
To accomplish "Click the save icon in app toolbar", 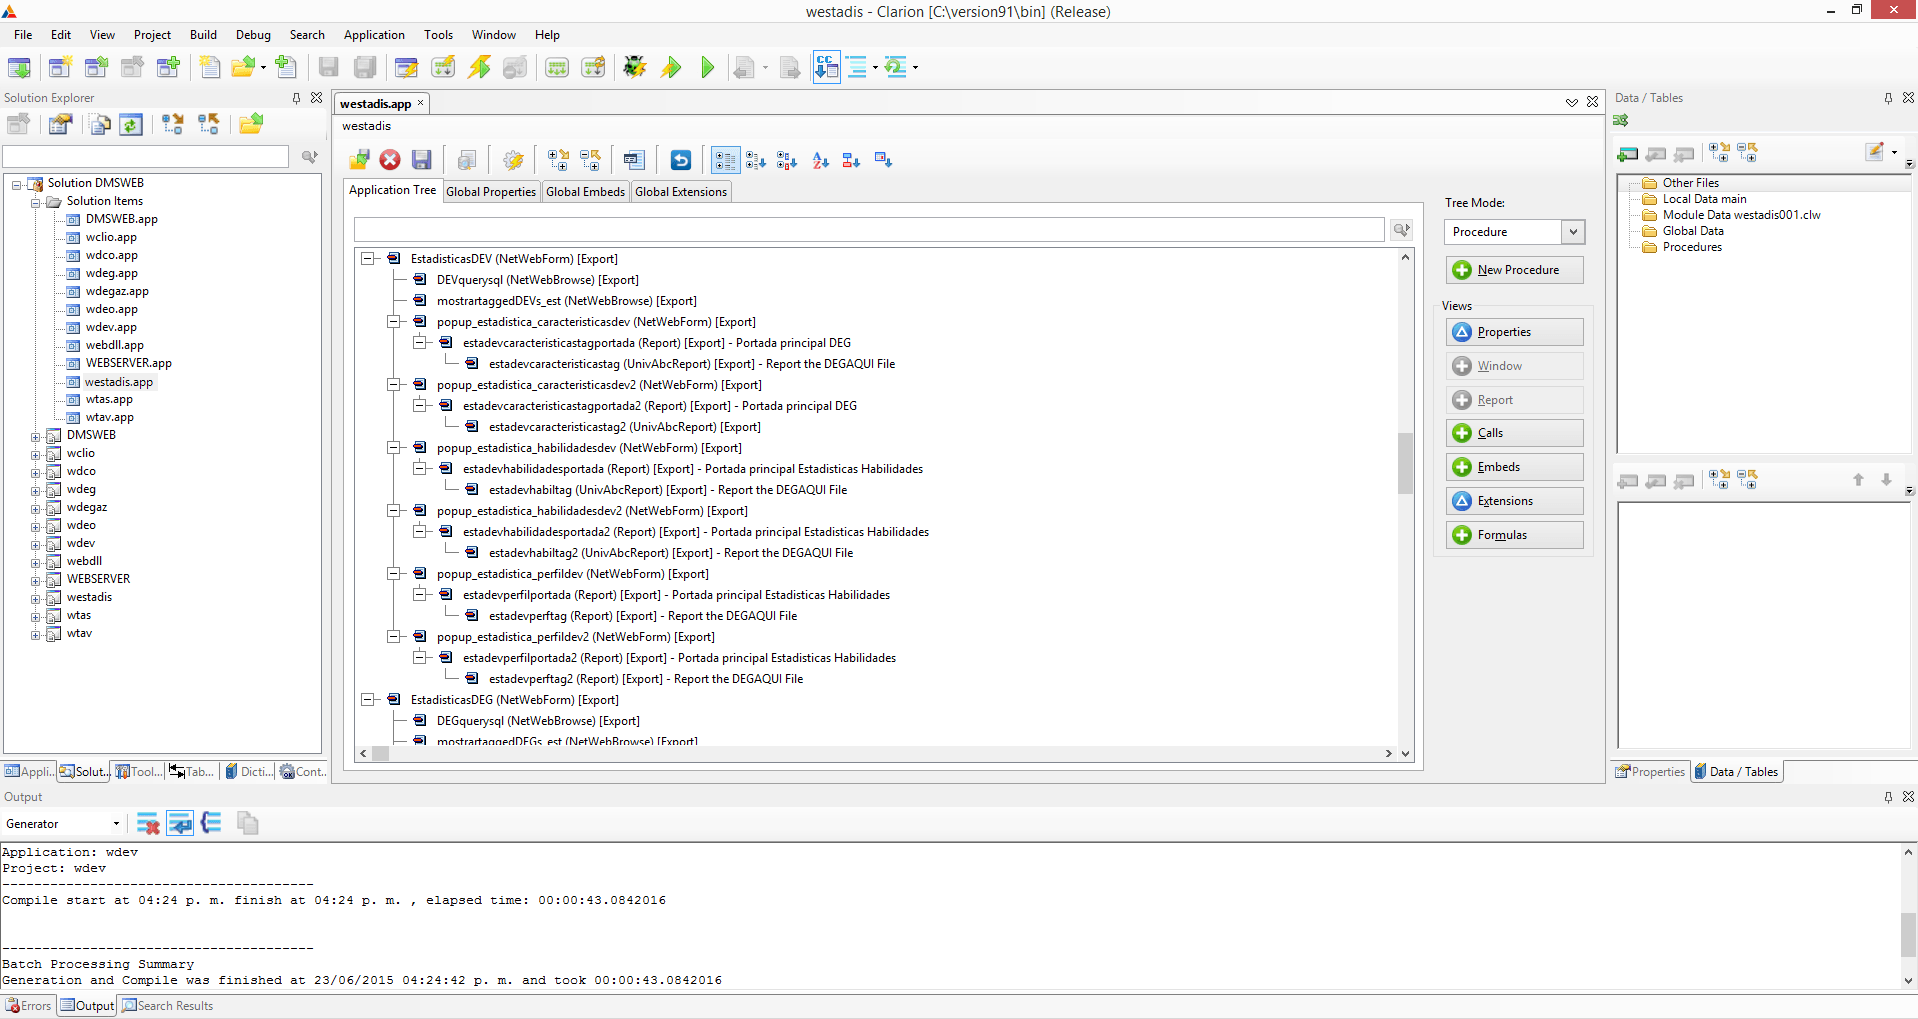I will coord(422,160).
